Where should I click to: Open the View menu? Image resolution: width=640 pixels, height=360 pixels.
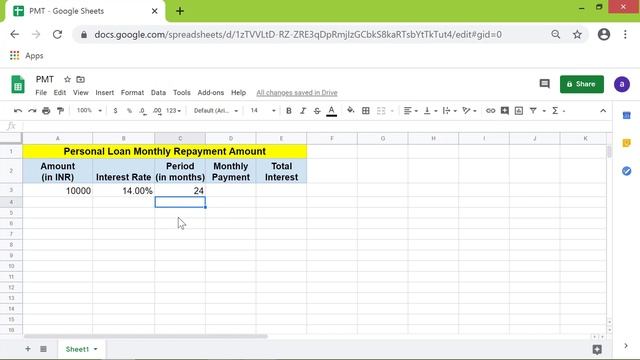pos(81,93)
